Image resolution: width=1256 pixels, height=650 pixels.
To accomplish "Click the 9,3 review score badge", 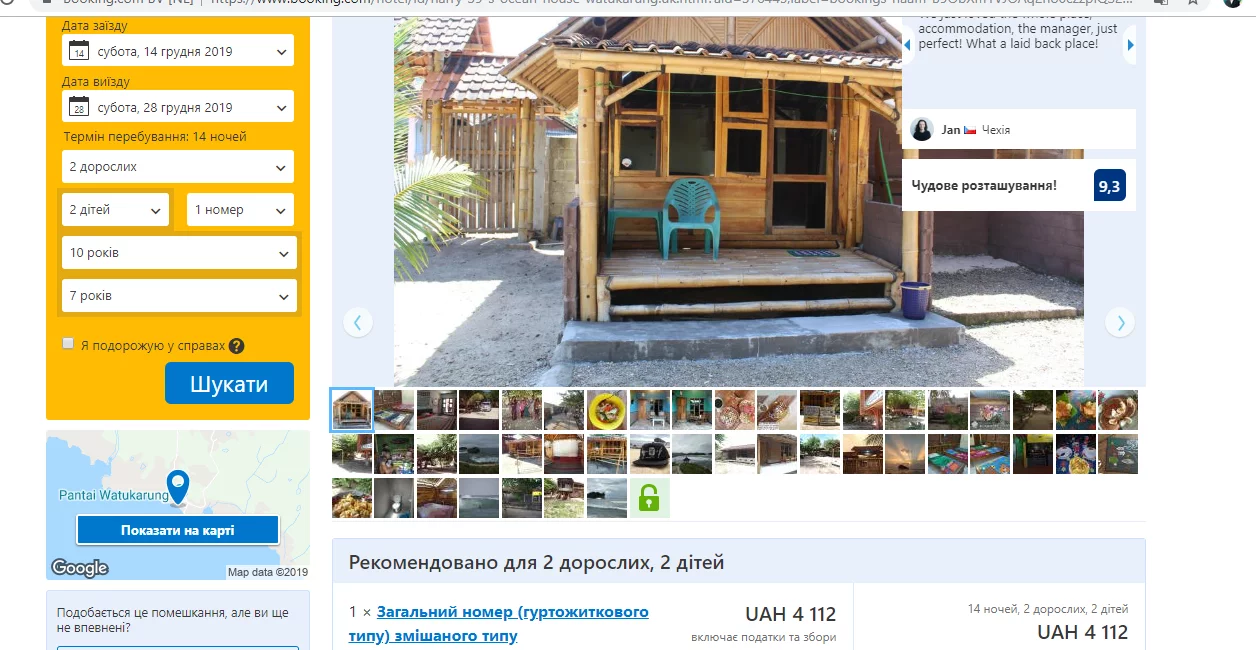I will coord(1110,186).
